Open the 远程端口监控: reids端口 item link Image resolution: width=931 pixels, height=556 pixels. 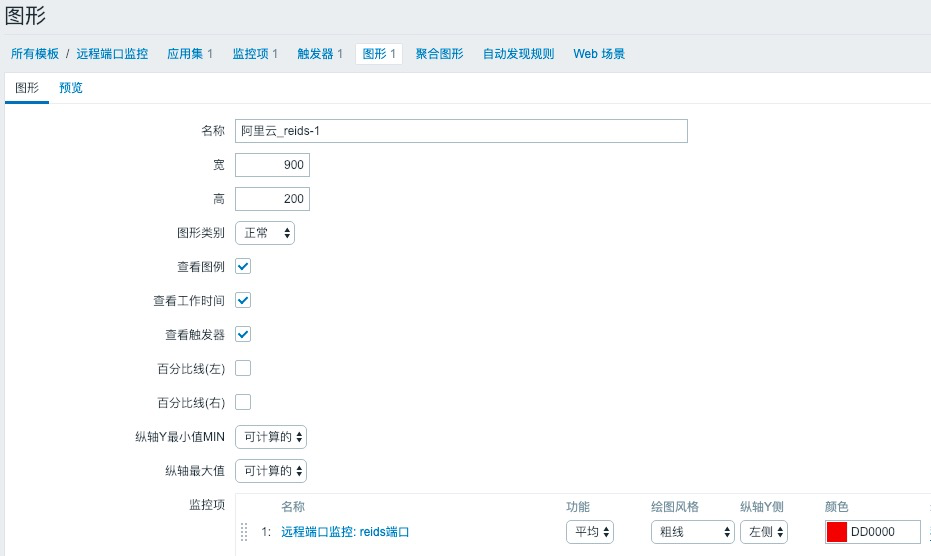click(x=345, y=532)
